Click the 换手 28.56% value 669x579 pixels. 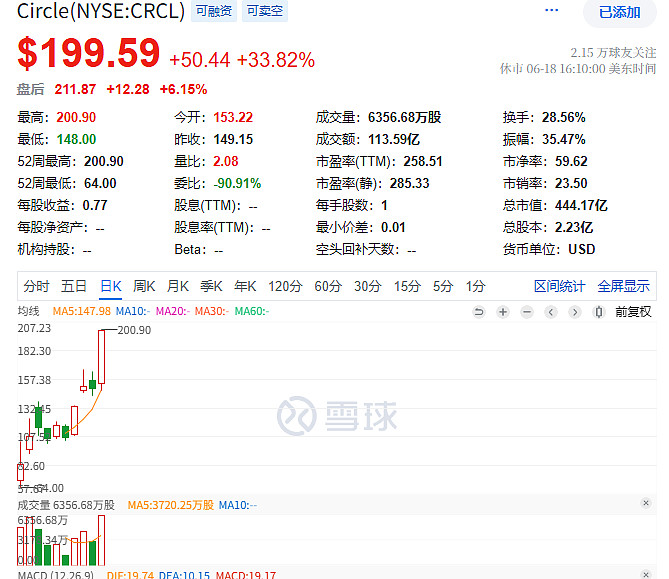tap(564, 117)
